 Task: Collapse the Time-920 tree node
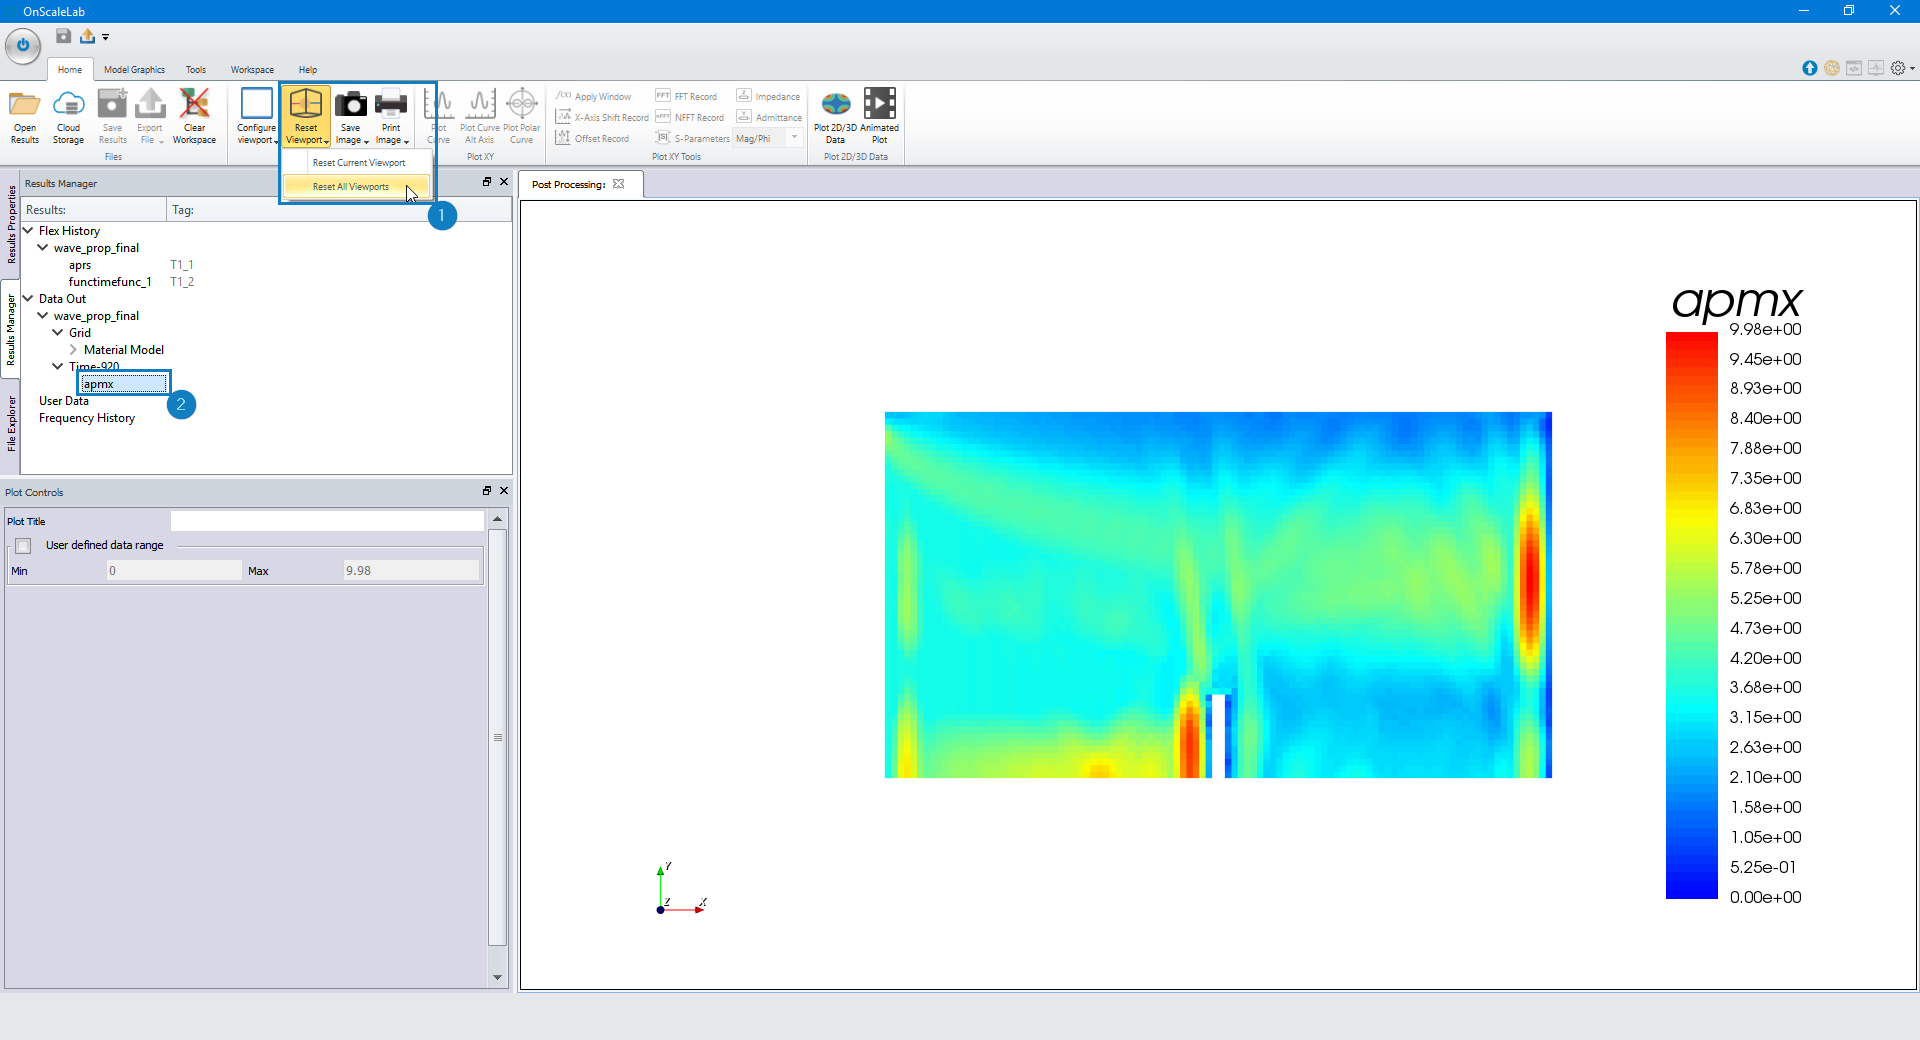pos(58,367)
